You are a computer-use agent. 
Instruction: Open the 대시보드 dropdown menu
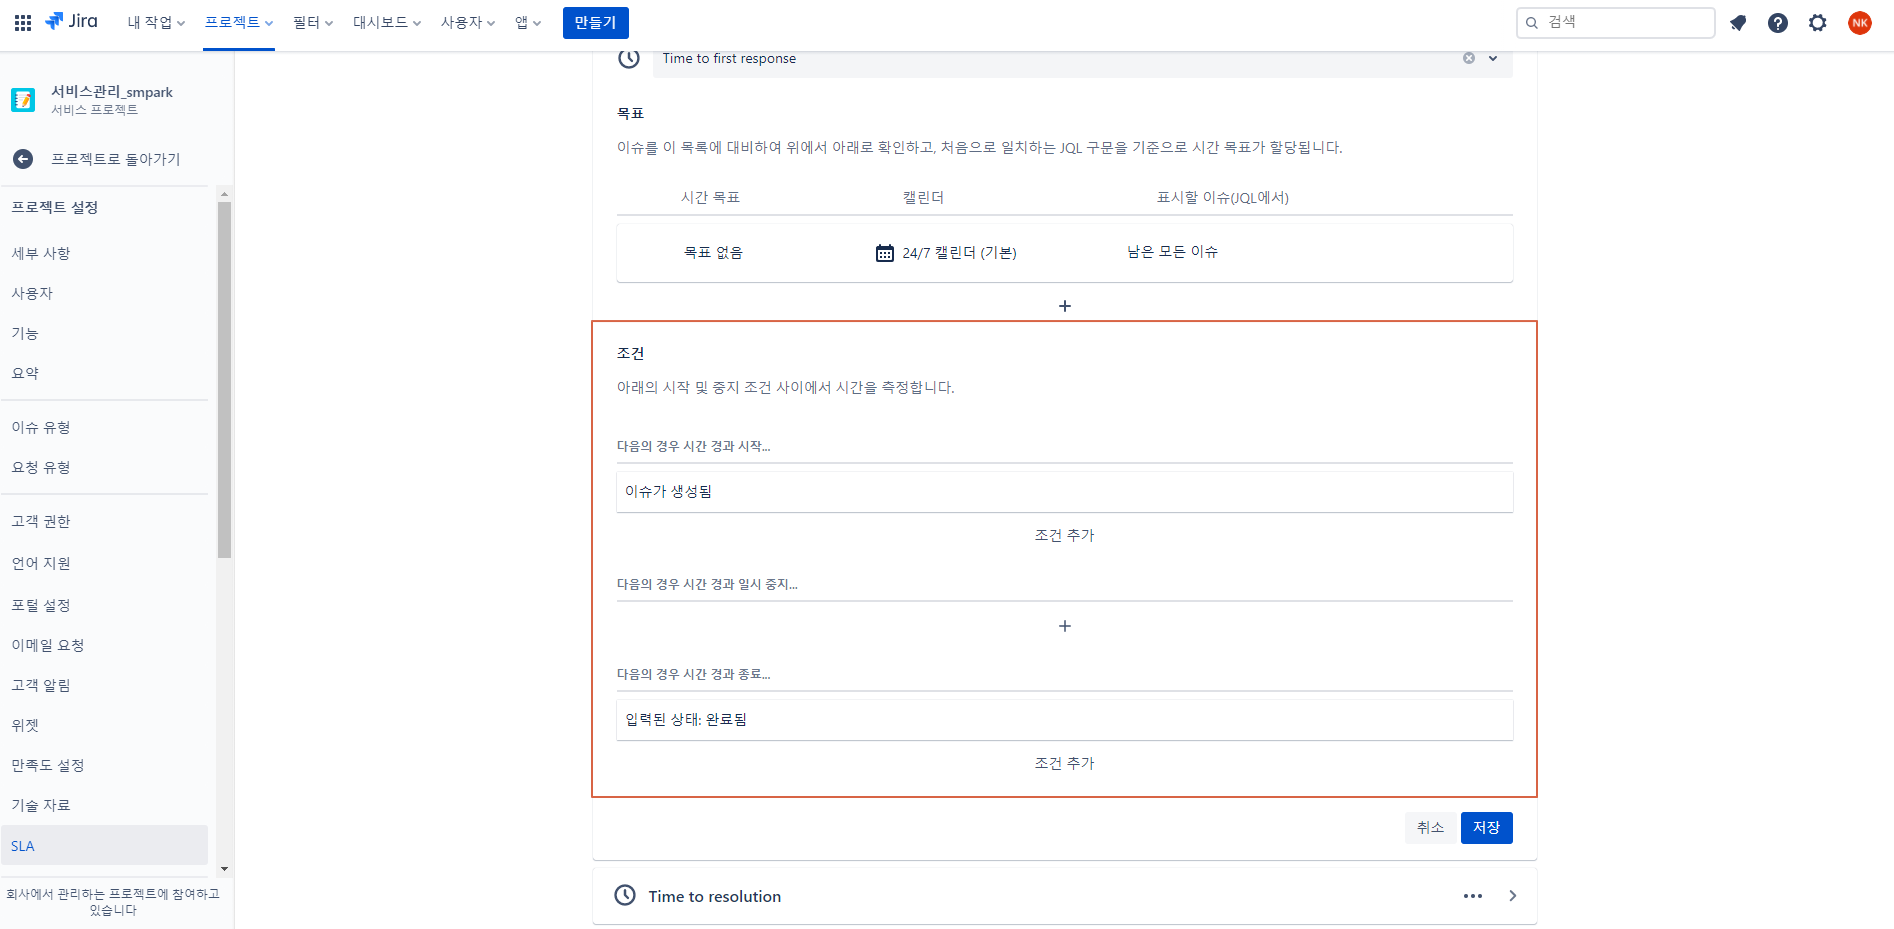click(386, 22)
